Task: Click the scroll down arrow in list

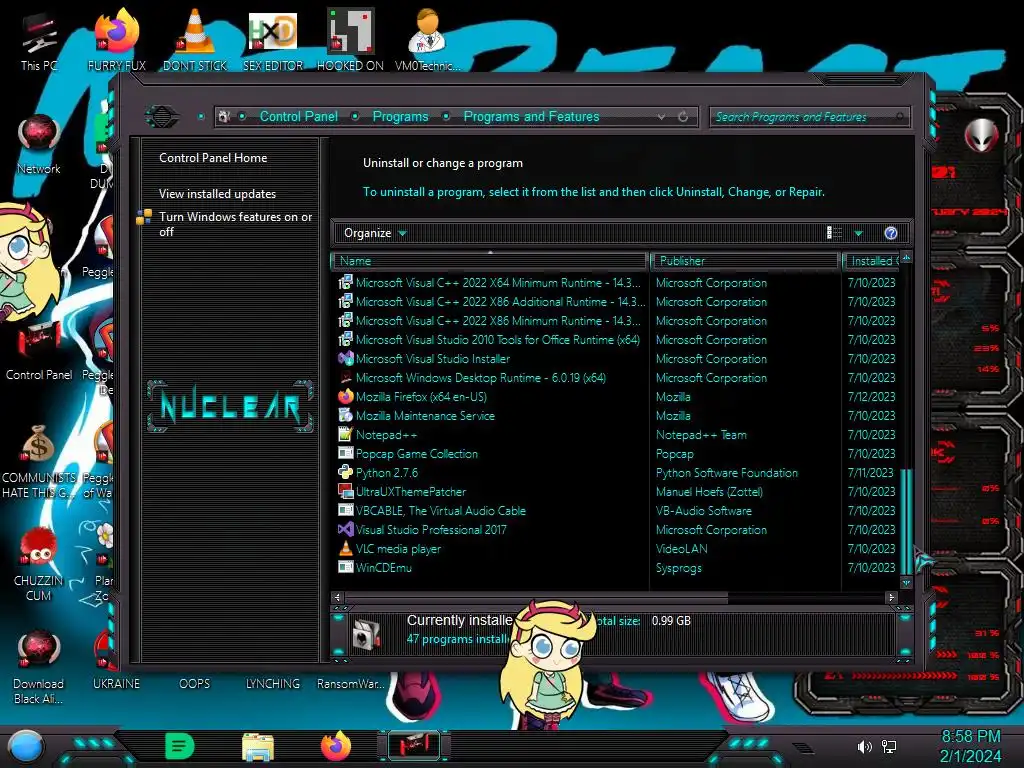Action: (906, 582)
